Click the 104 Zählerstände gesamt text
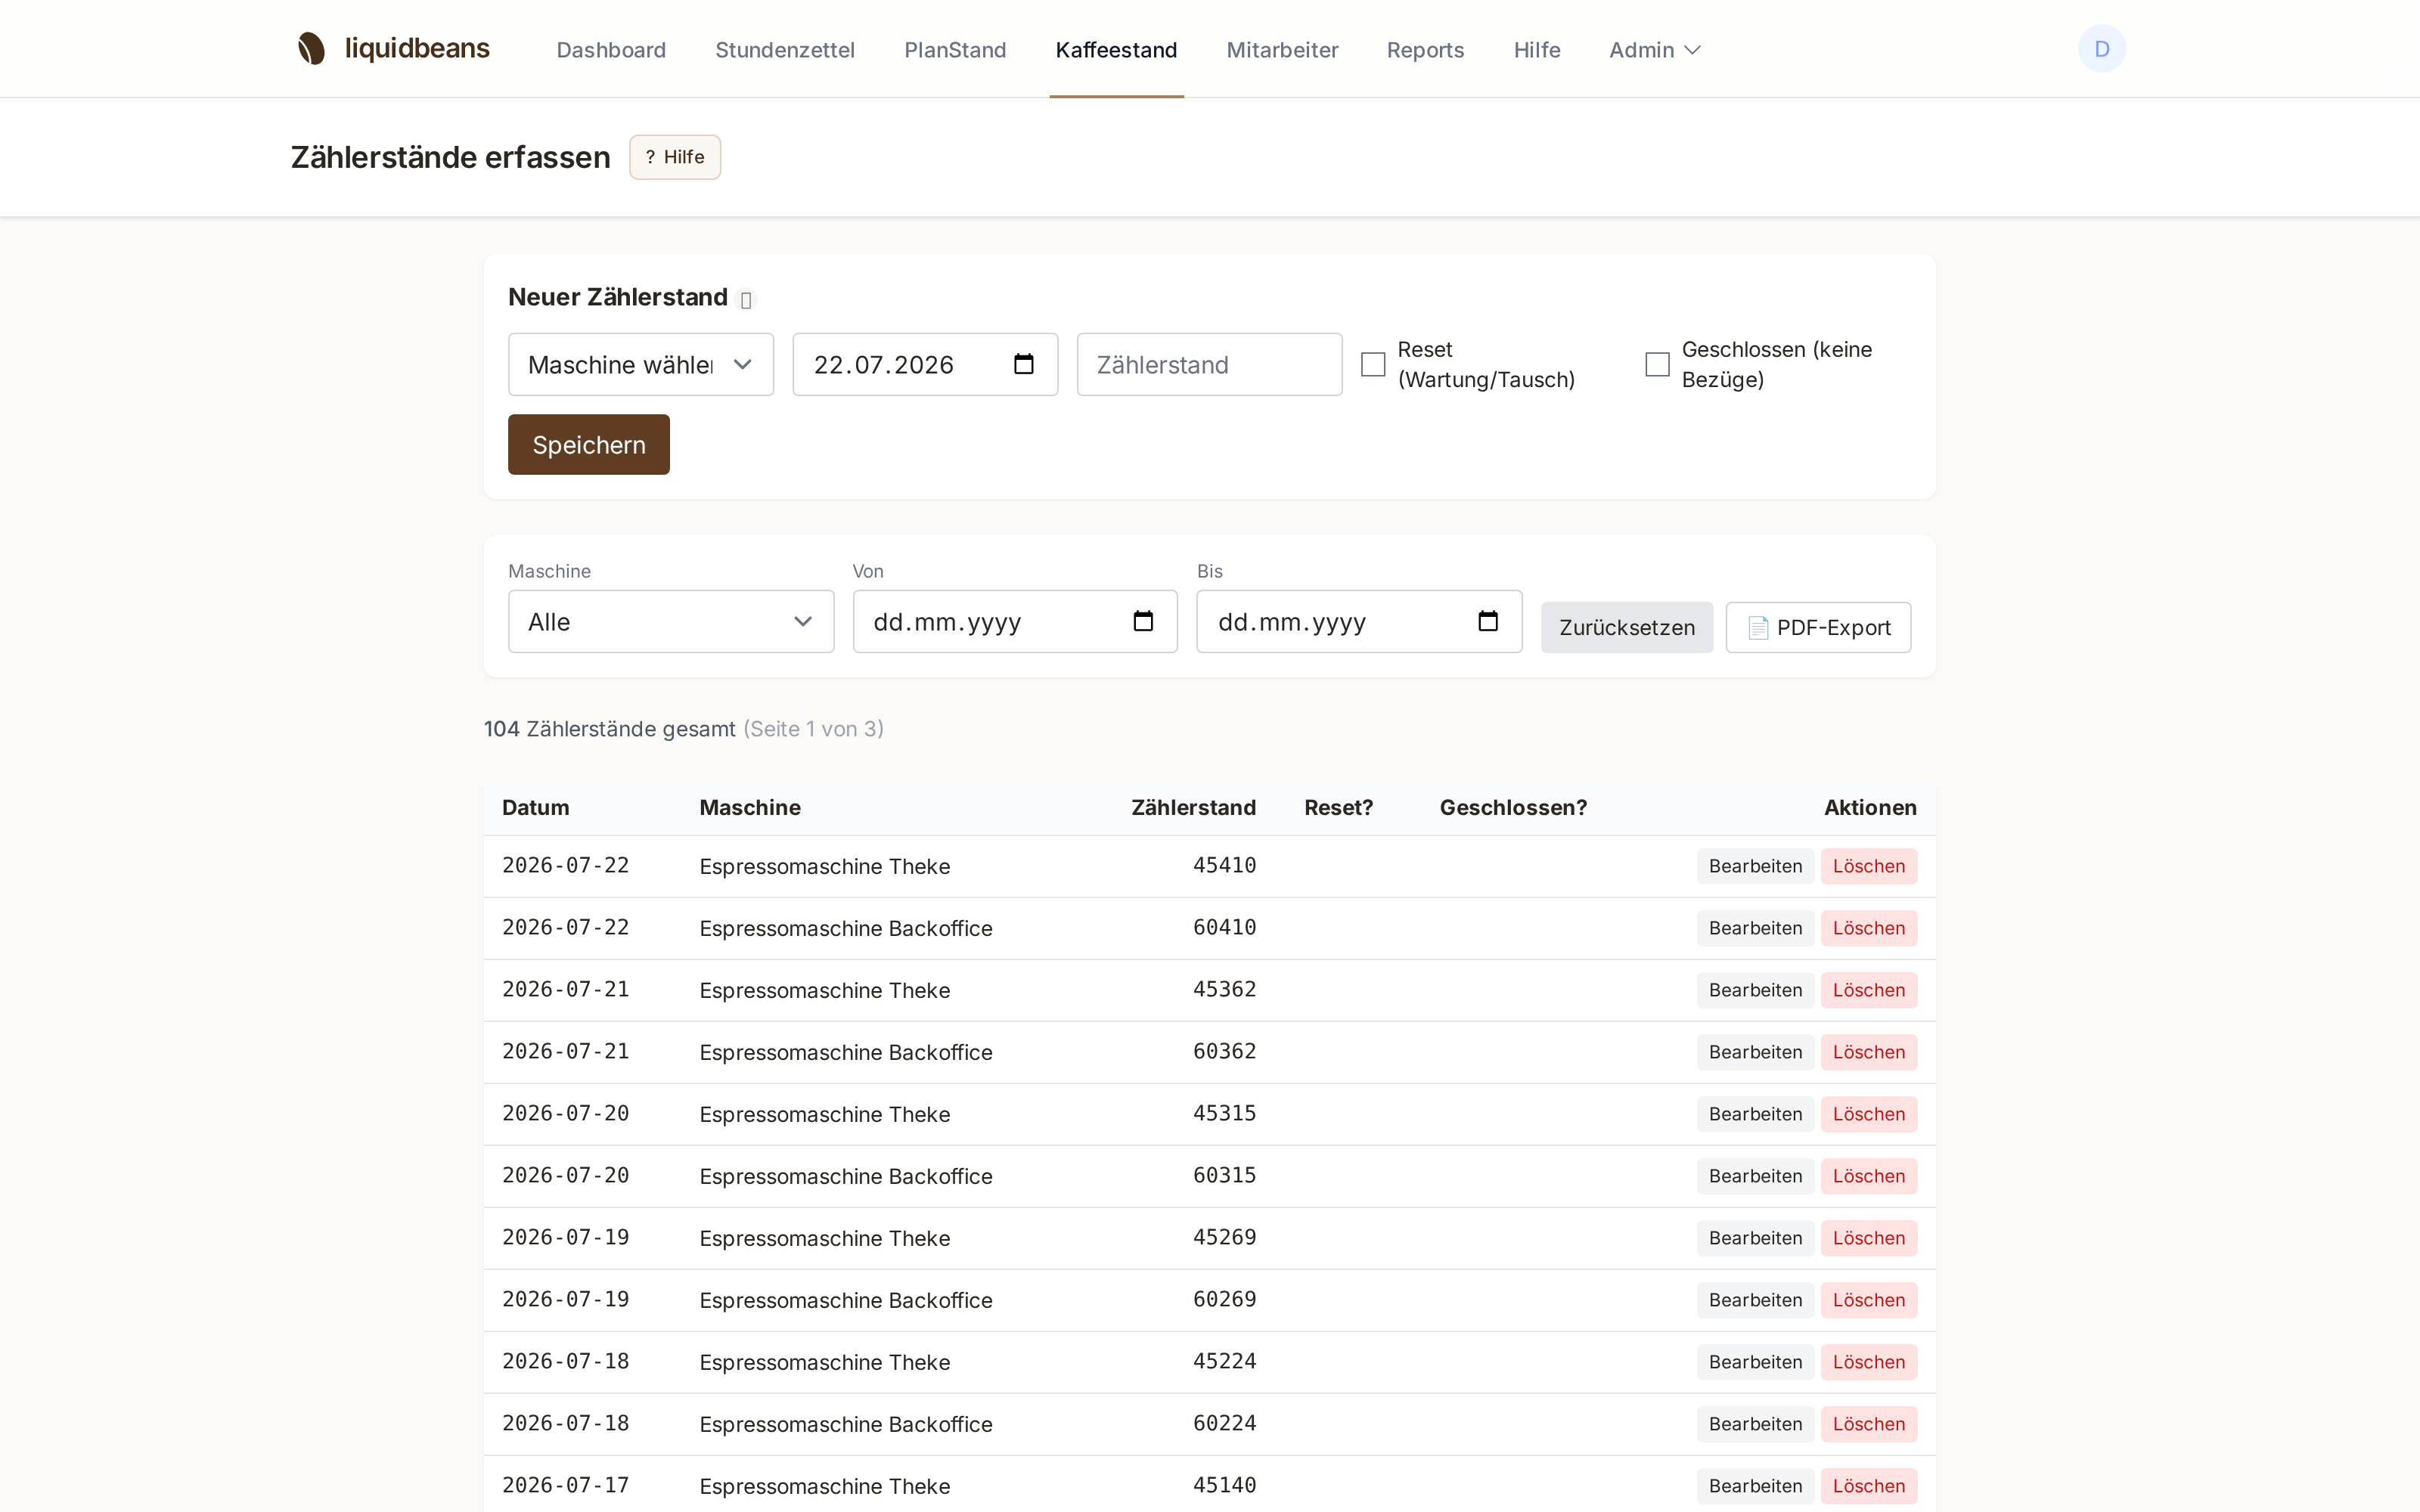The width and height of the screenshot is (2420, 1512). [x=610, y=729]
